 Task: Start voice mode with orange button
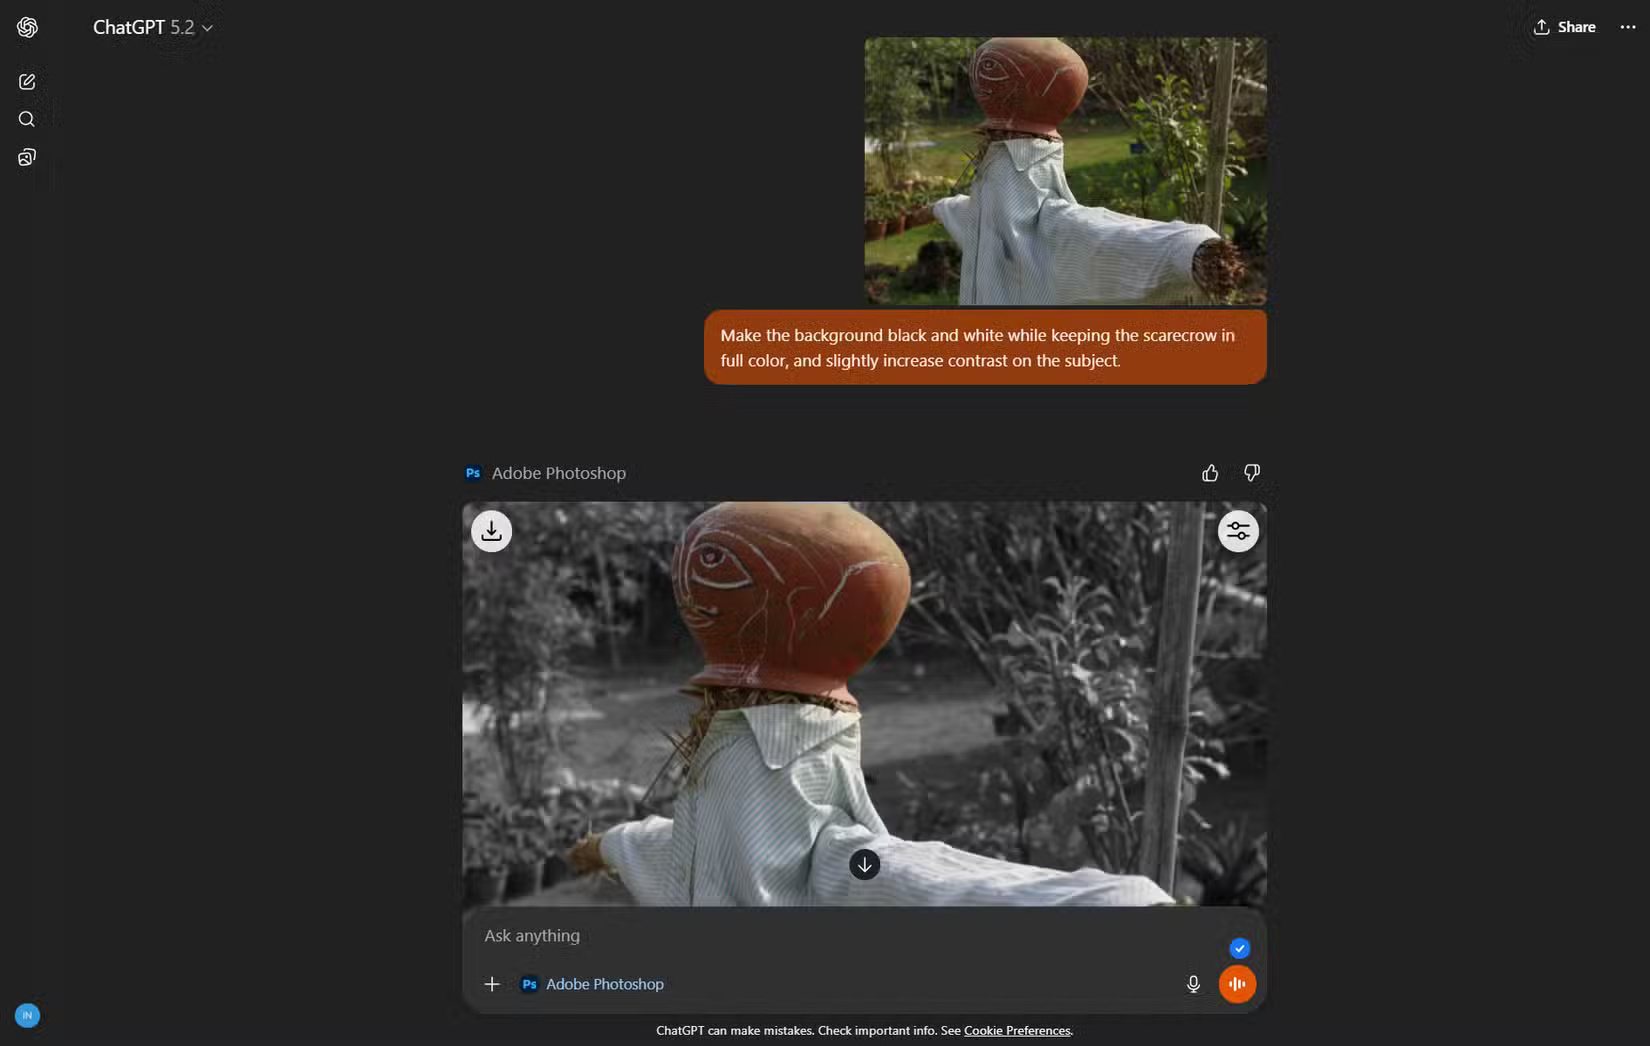click(1237, 984)
